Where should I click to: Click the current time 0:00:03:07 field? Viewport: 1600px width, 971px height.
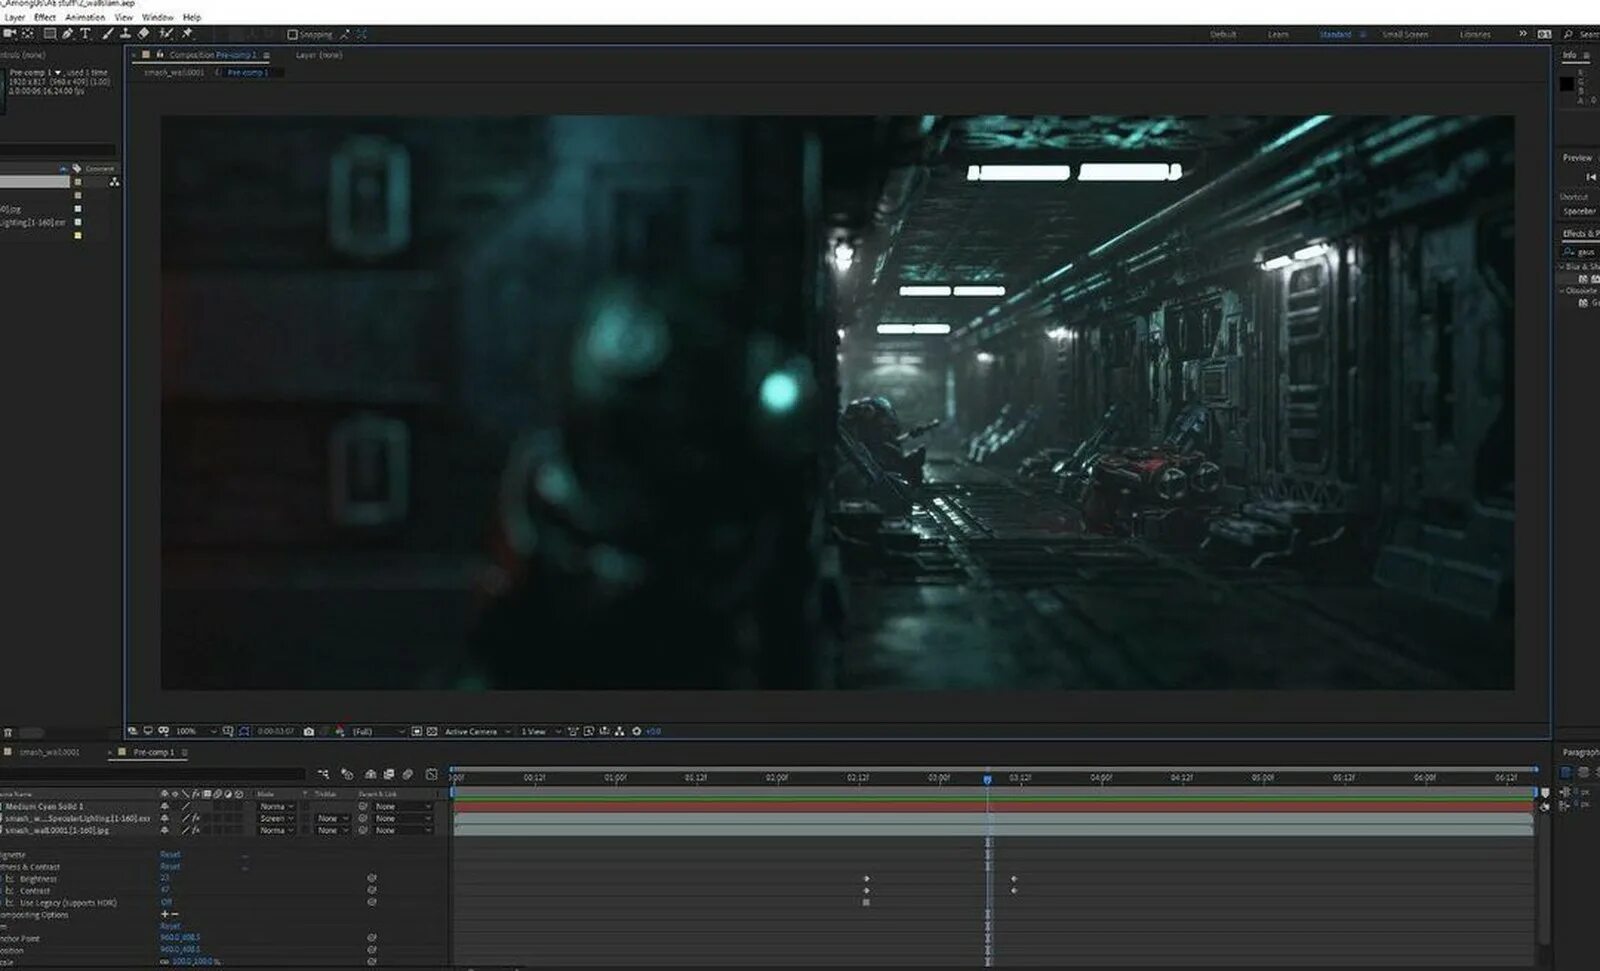coord(275,731)
